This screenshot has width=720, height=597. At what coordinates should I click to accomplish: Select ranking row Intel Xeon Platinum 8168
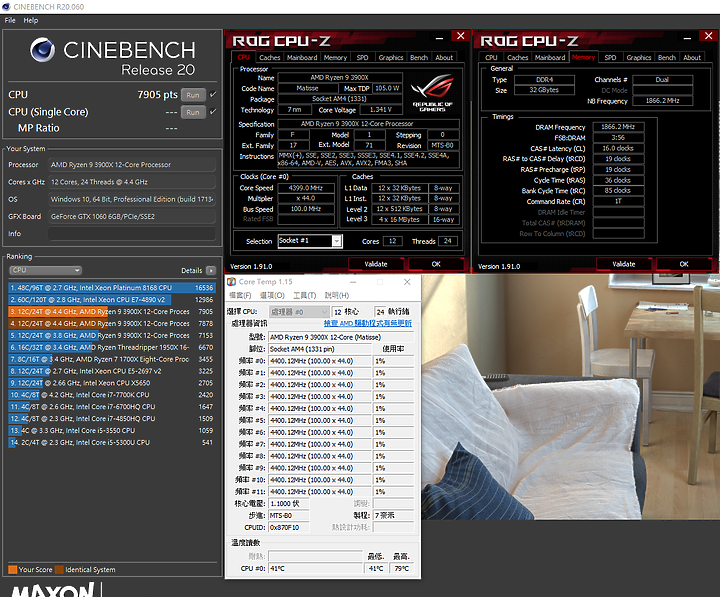point(112,288)
